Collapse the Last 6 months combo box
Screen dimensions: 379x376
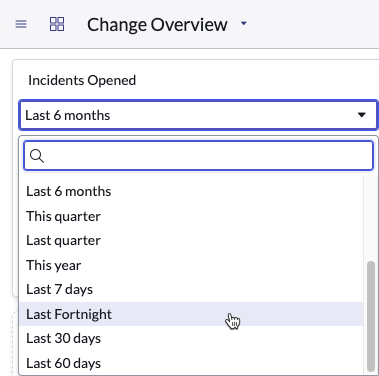[x=198, y=115]
